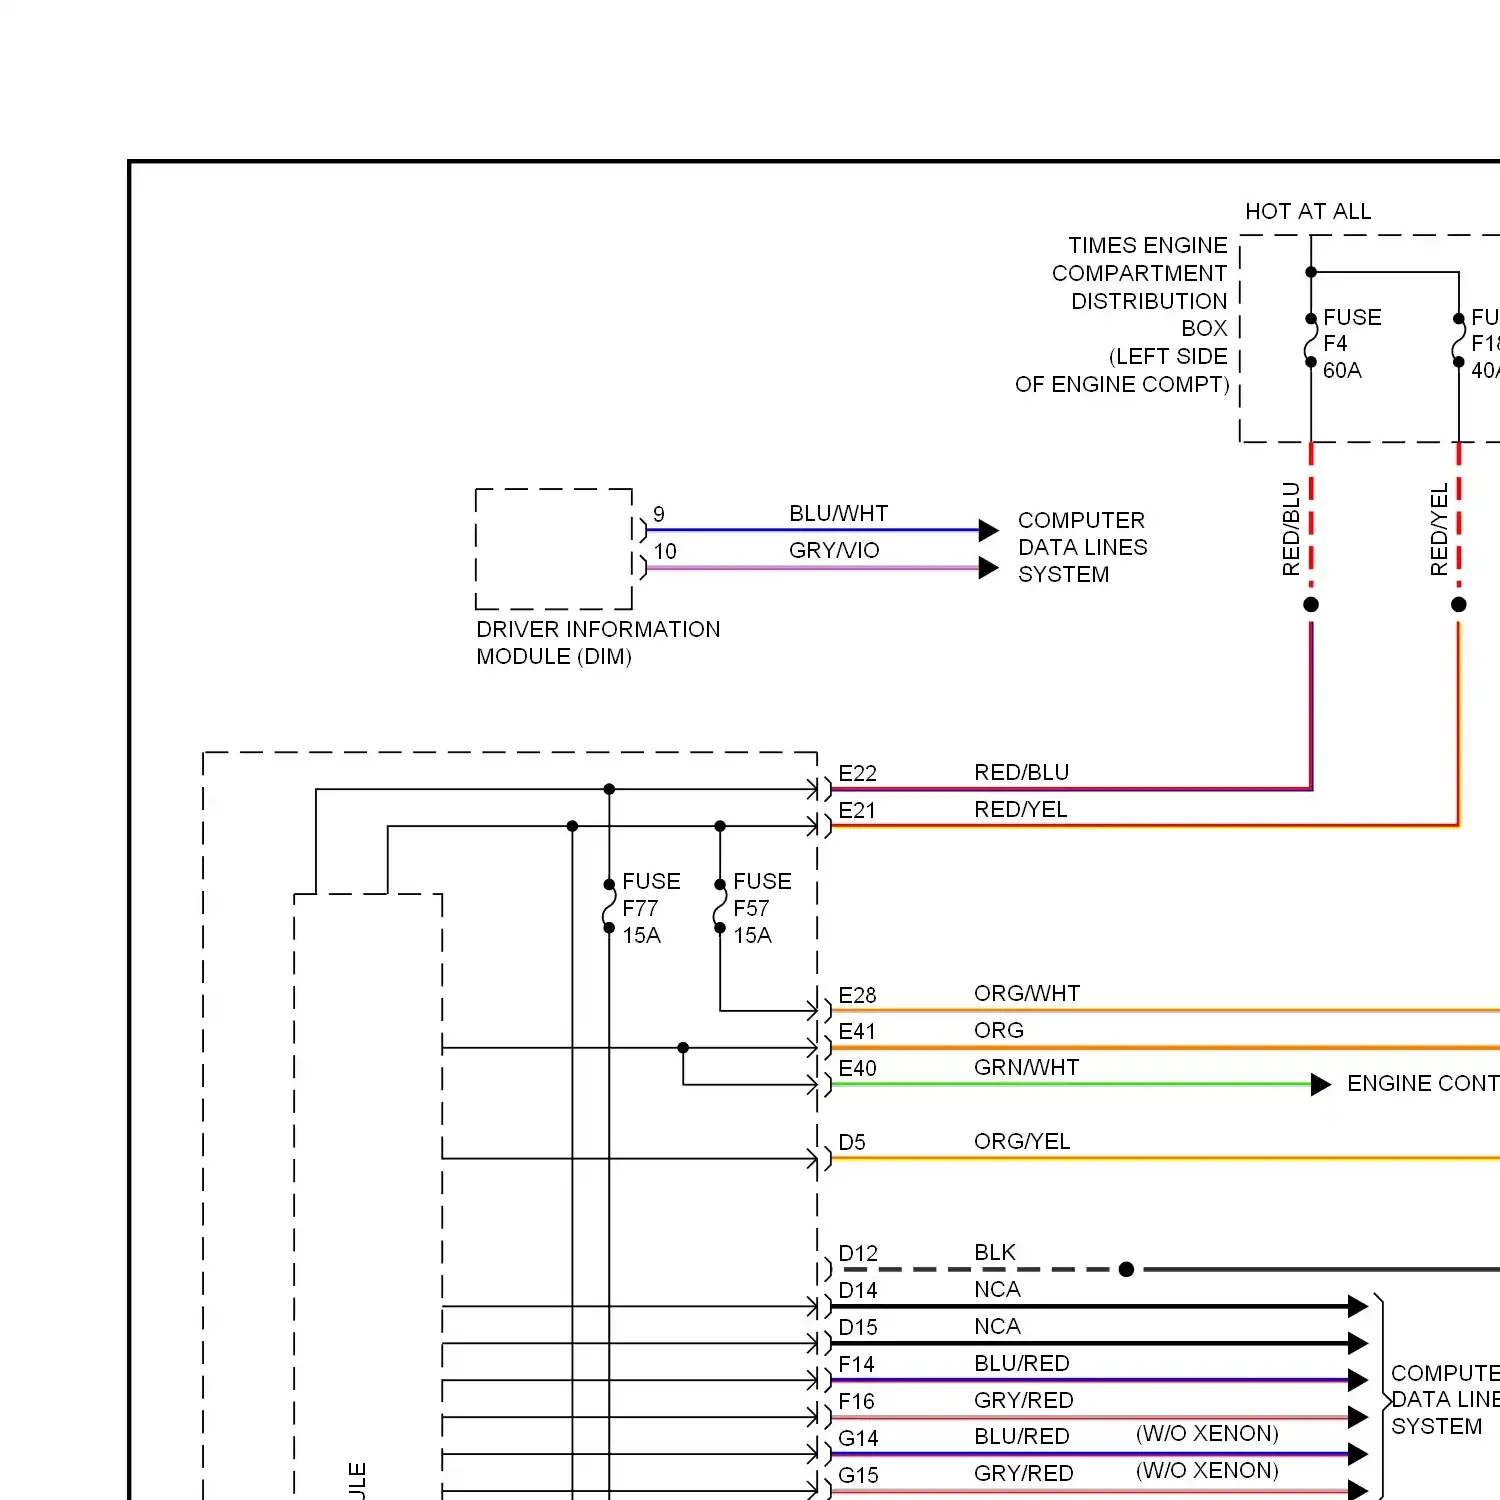The image size is (1500, 1500).
Task: Click the "BLU/WHT" wire label
Action: tap(838, 513)
